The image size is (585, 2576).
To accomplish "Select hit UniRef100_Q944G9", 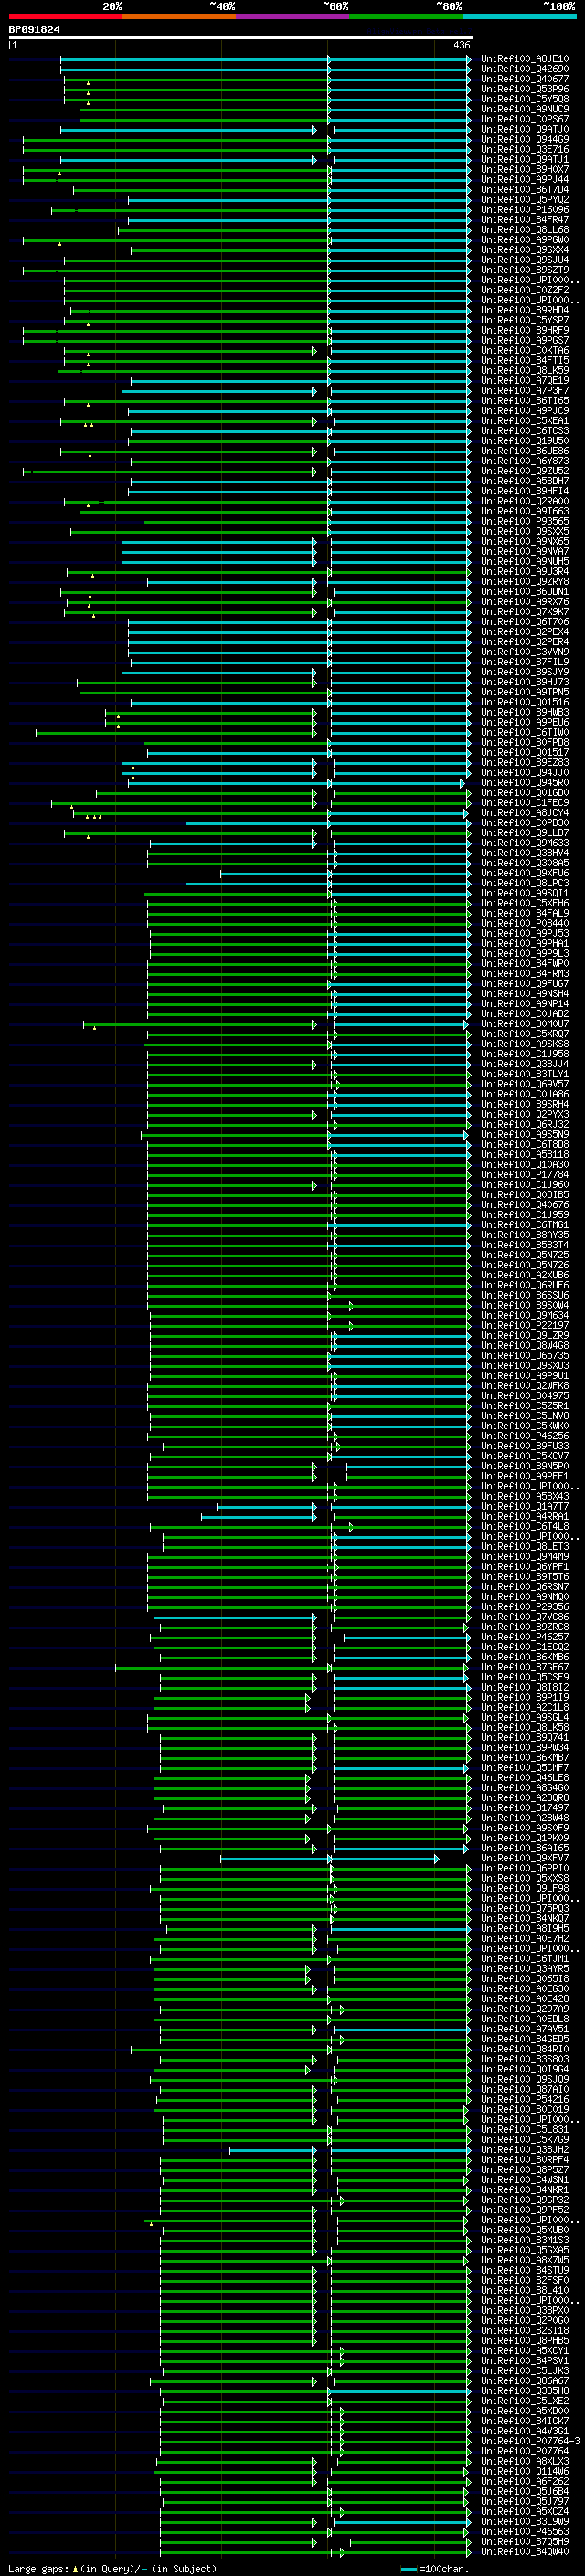I will point(525,139).
